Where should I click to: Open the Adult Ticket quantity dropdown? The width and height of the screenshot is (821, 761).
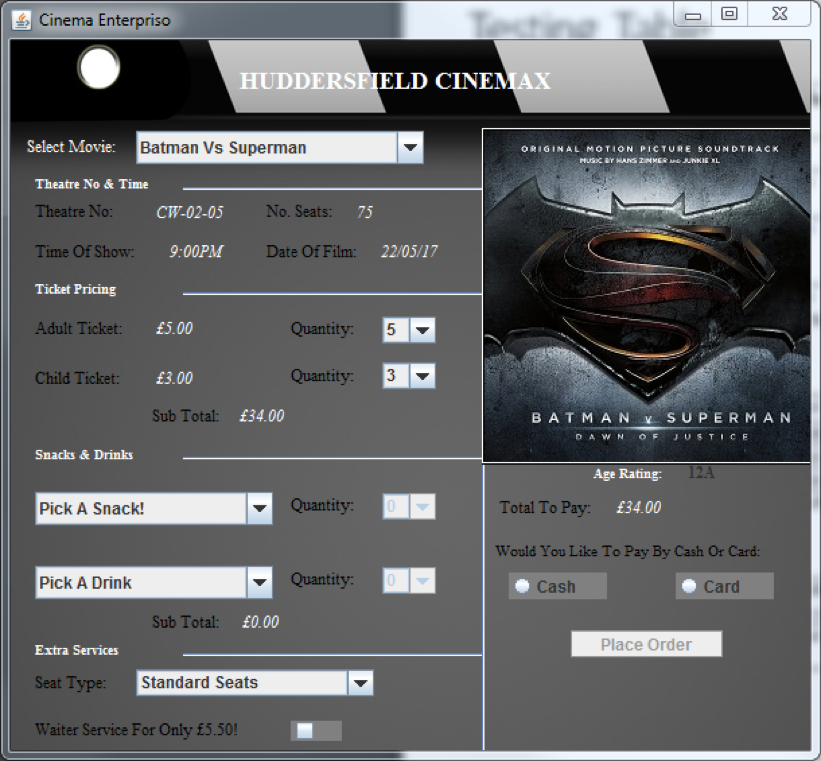click(409, 329)
